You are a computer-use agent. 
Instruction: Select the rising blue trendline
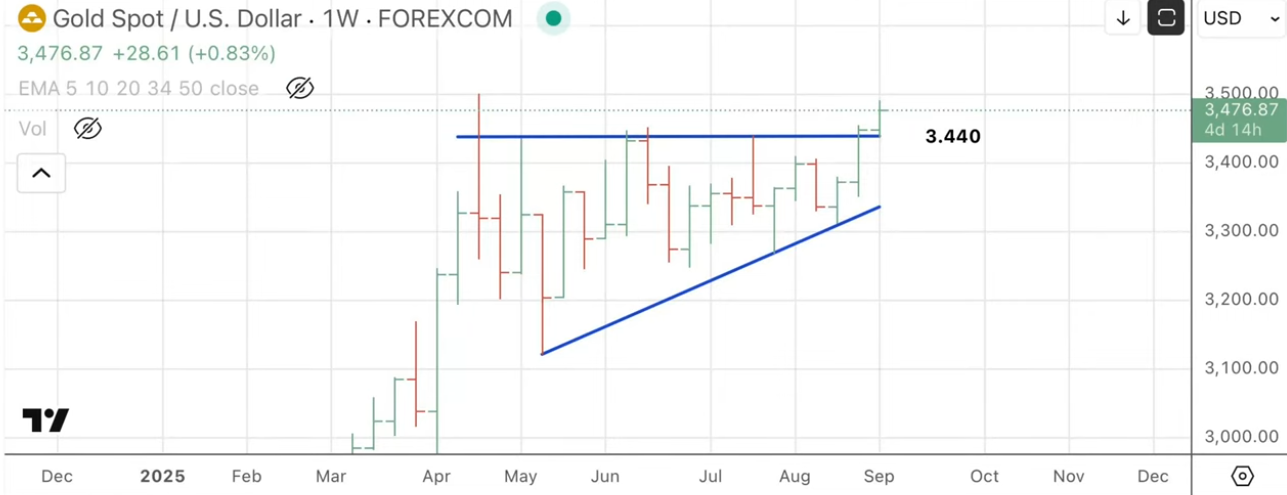pyautogui.click(x=710, y=279)
